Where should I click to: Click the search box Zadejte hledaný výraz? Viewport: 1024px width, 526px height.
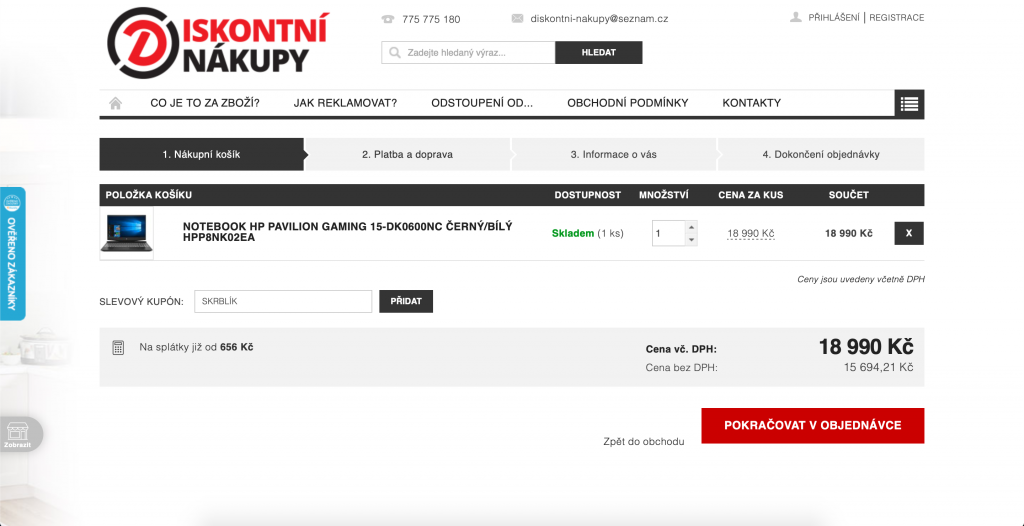coord(468,52)
